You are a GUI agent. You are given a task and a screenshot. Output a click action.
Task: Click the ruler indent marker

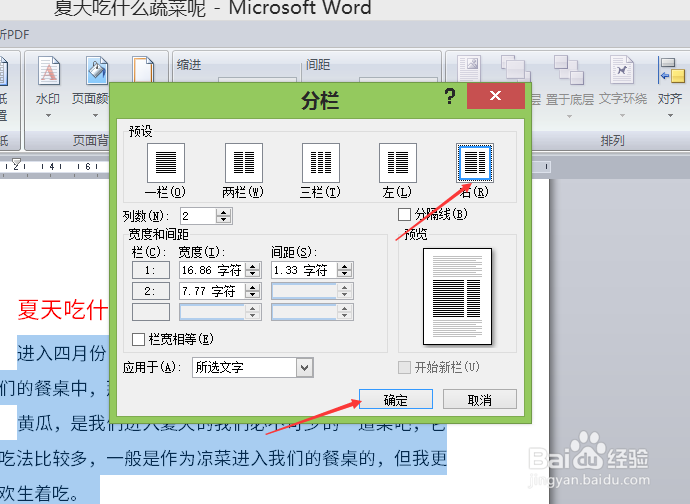tap(16, 163)
